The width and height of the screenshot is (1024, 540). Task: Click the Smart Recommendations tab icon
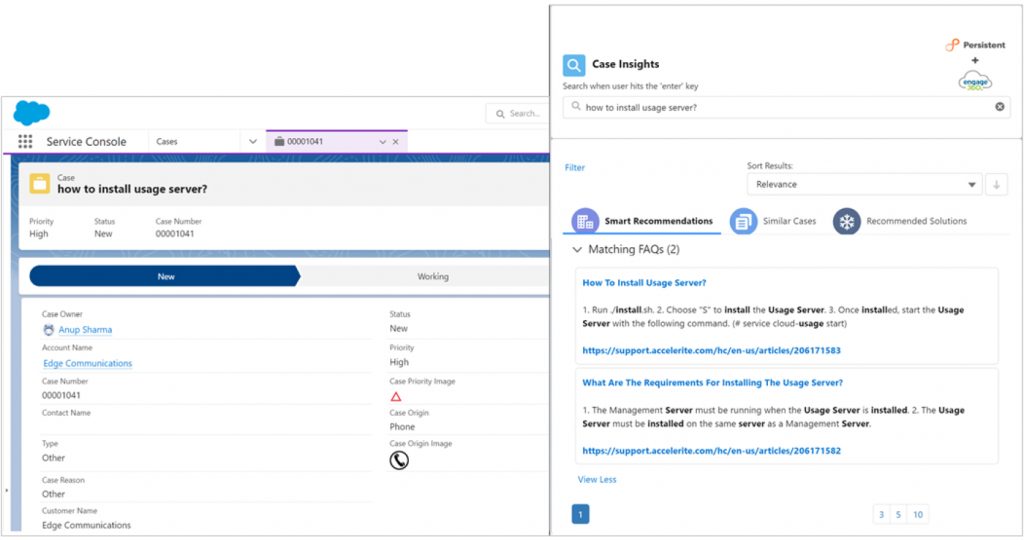coord(584,221)
